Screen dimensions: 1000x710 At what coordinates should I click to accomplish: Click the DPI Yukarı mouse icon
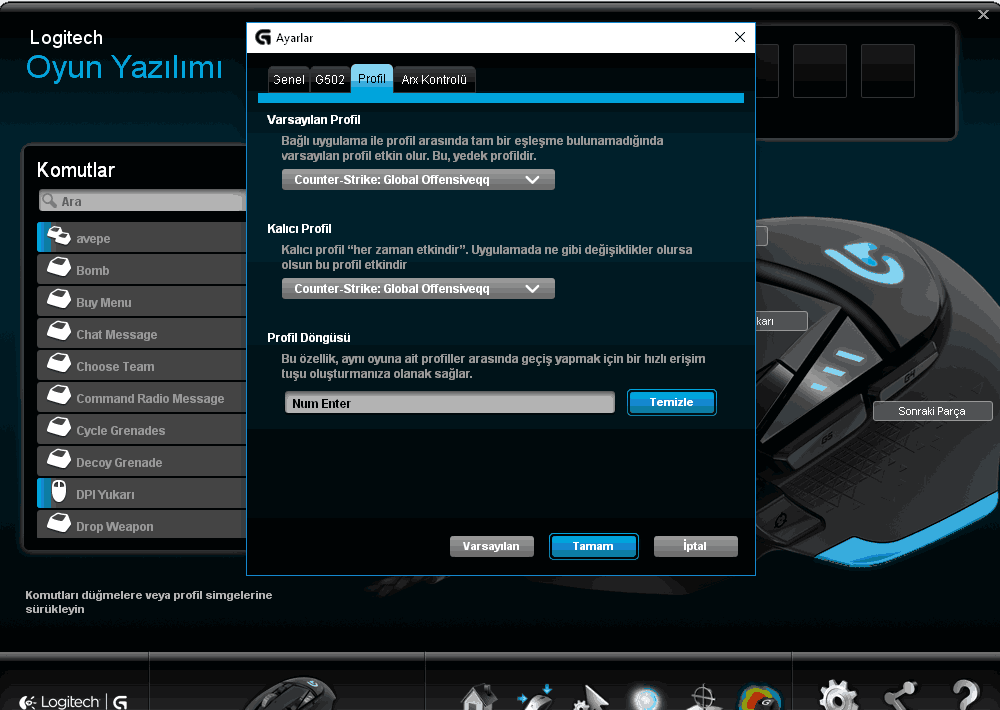pyautogui.click(x=59, y=492)
